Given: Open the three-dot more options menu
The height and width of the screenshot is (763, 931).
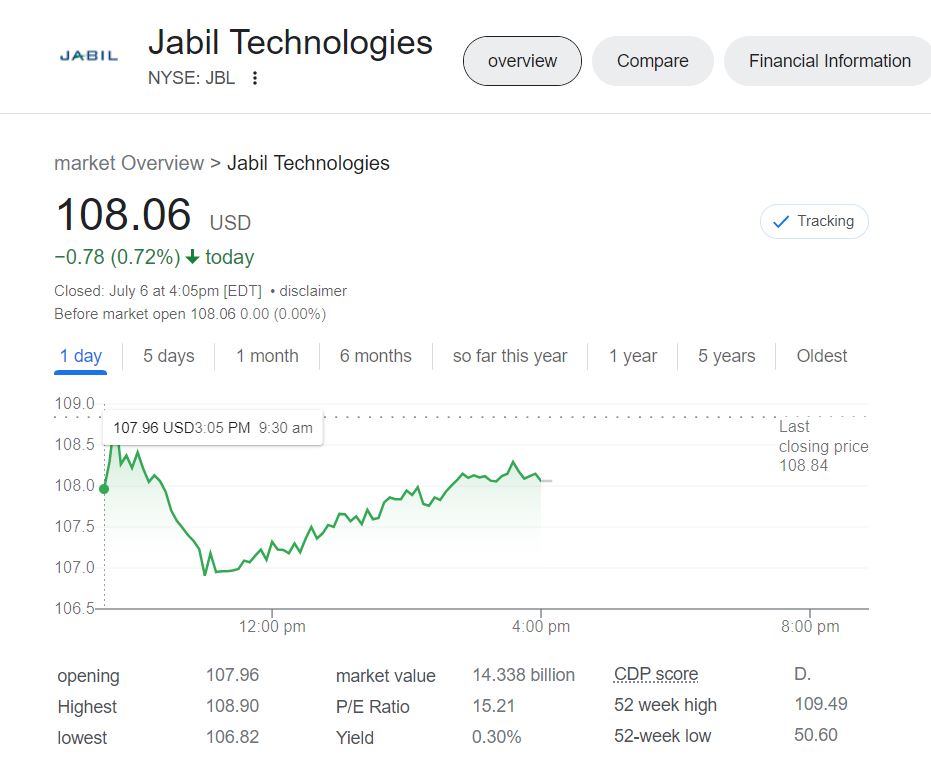Looking at the screenshot, I should 255,78.
